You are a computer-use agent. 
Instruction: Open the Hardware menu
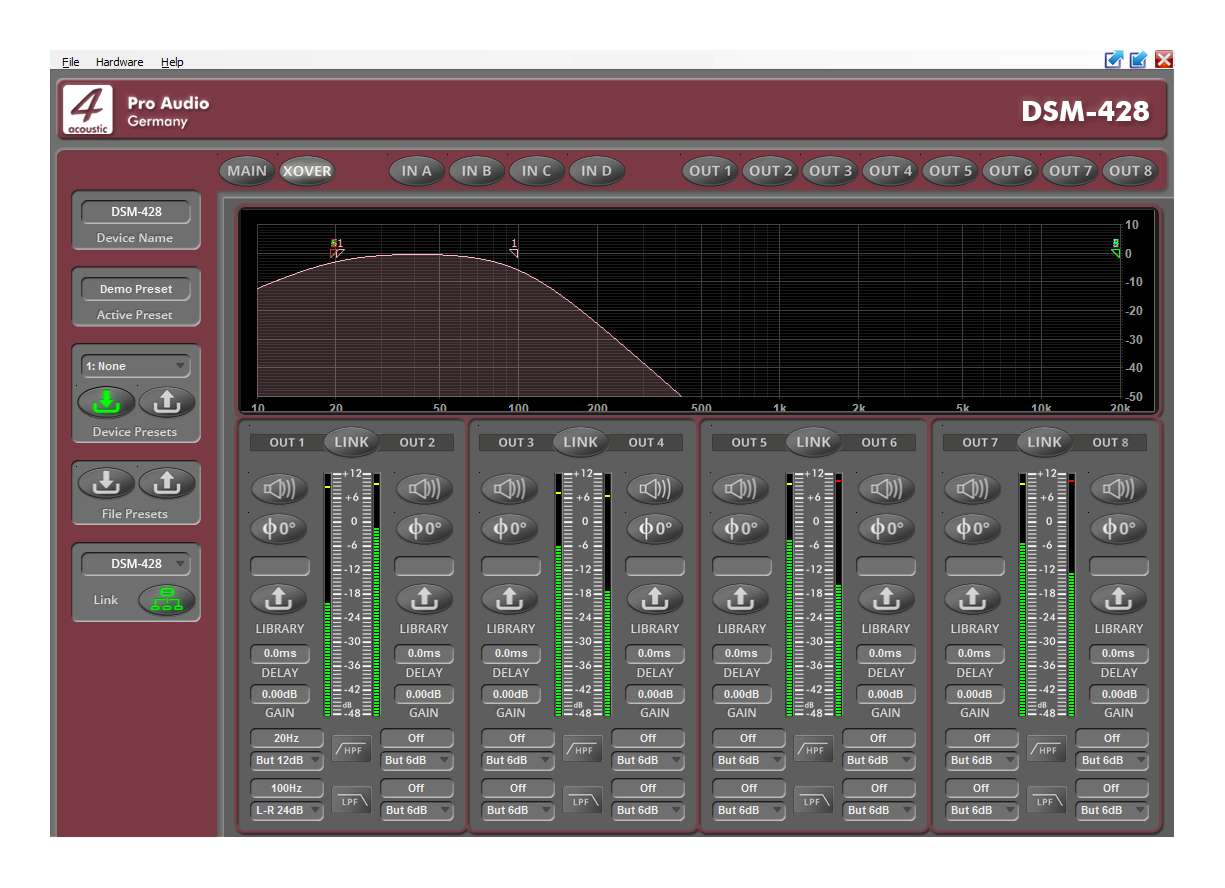pyautogui.click(x=119, y=62)
